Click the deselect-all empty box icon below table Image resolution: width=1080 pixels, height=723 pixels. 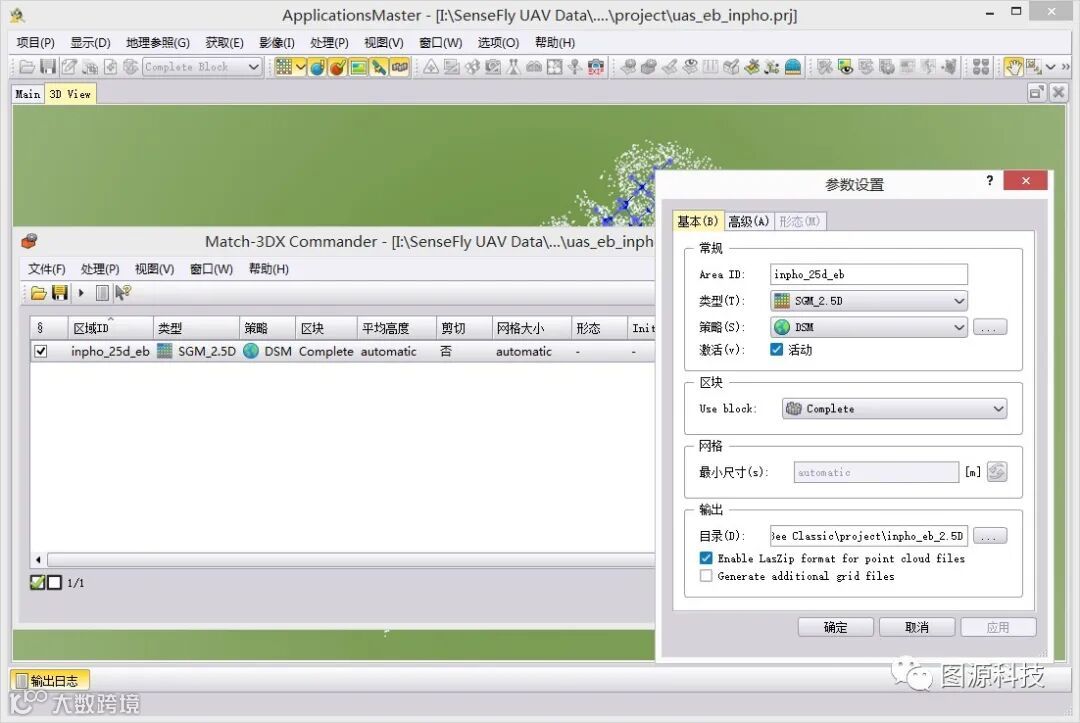click(x=54, y=583)
